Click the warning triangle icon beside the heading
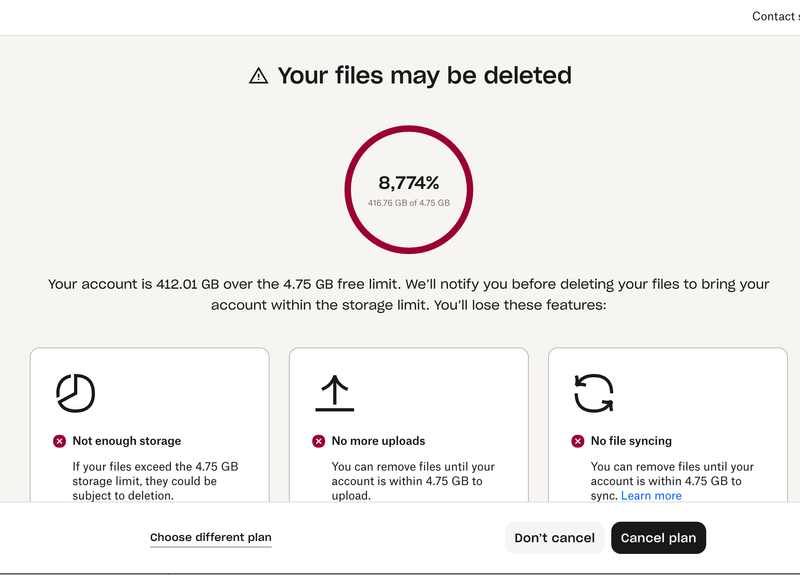This screenshot has width=800, height=575. click(x=259, y=76)
